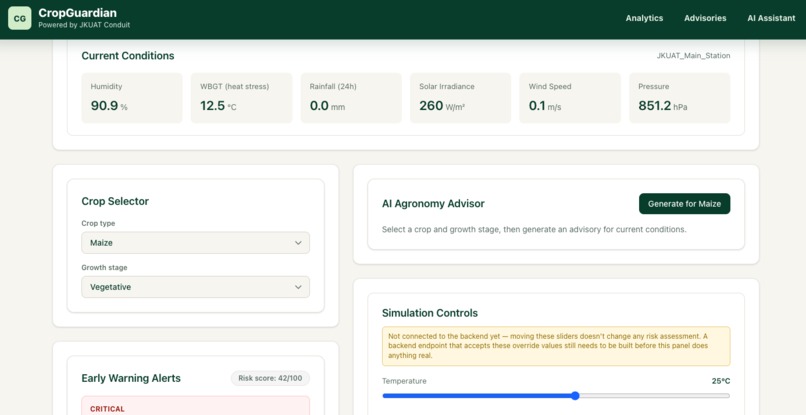806x415 pixels.
Task: Expand the Growth stage dropdown showing Vegetative
Action: pyautogui.click(x=195, y=287)
